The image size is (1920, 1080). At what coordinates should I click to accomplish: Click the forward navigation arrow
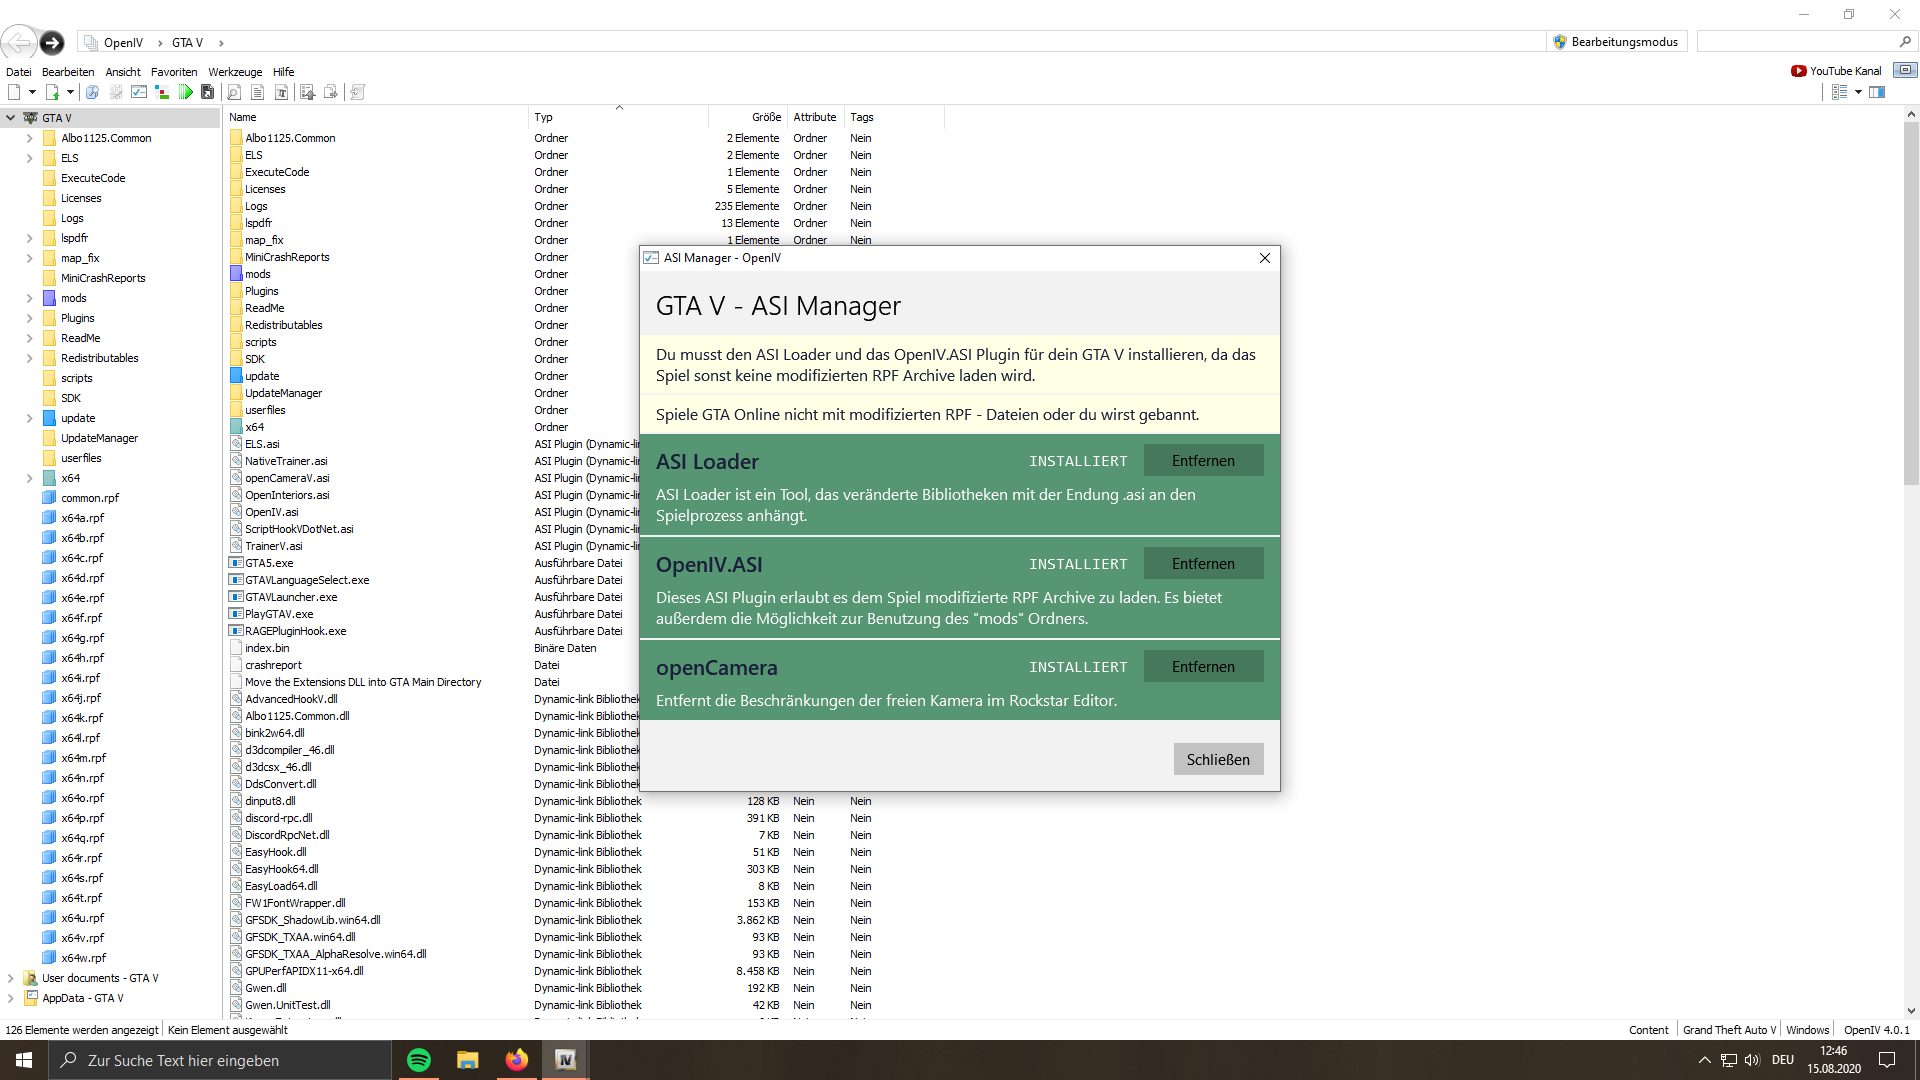(52, 42)
